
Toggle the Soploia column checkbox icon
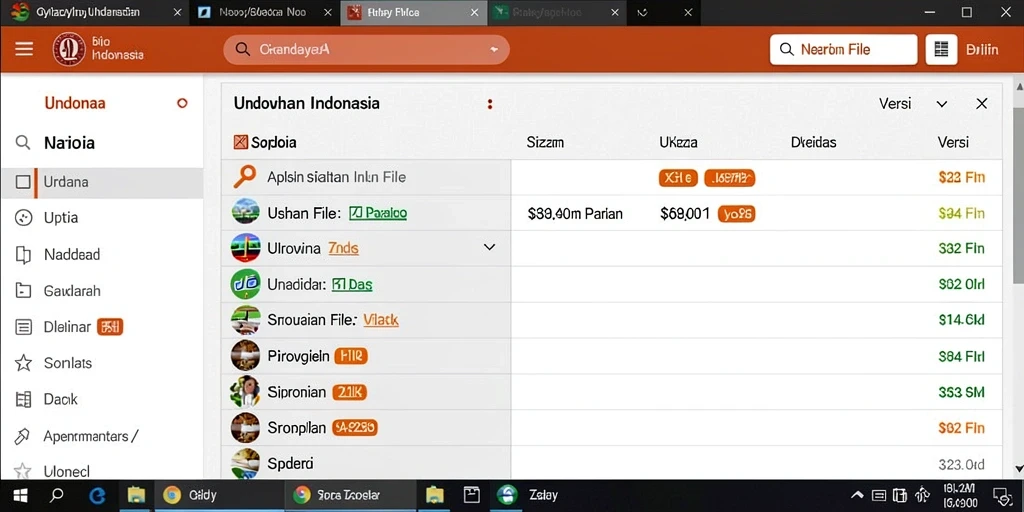tap(240, 142)
